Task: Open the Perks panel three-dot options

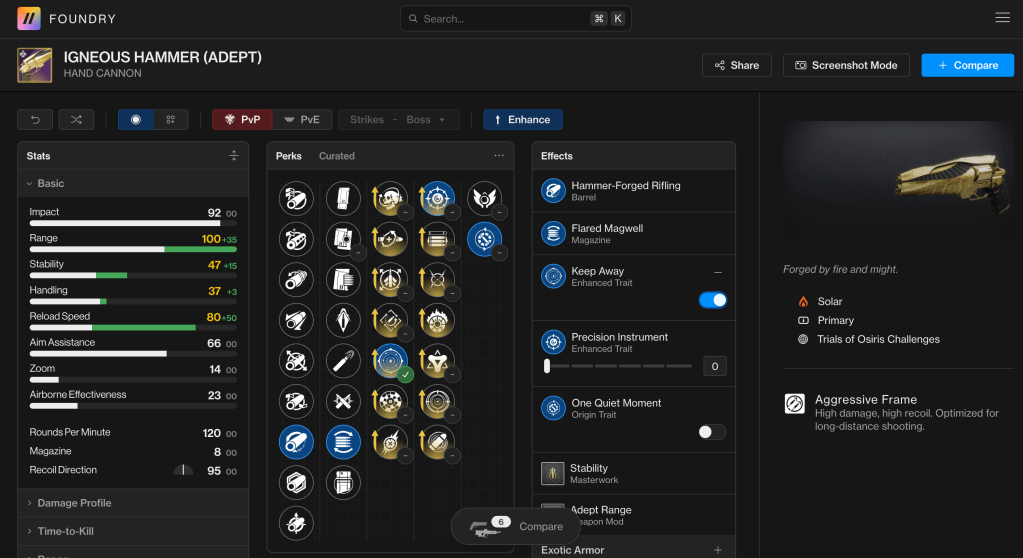Action: coord(499,156)
